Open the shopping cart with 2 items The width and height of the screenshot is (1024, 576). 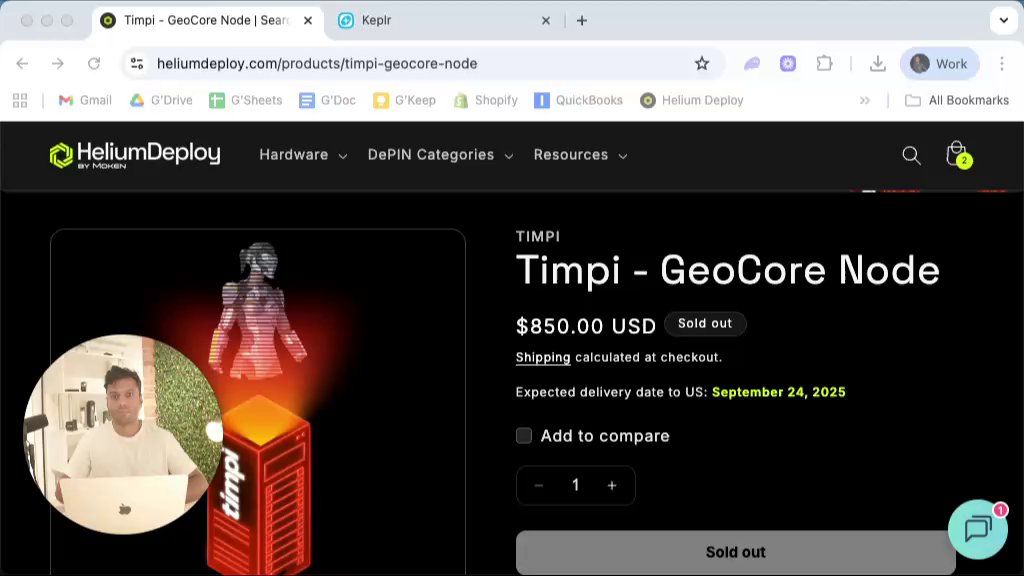958,155
